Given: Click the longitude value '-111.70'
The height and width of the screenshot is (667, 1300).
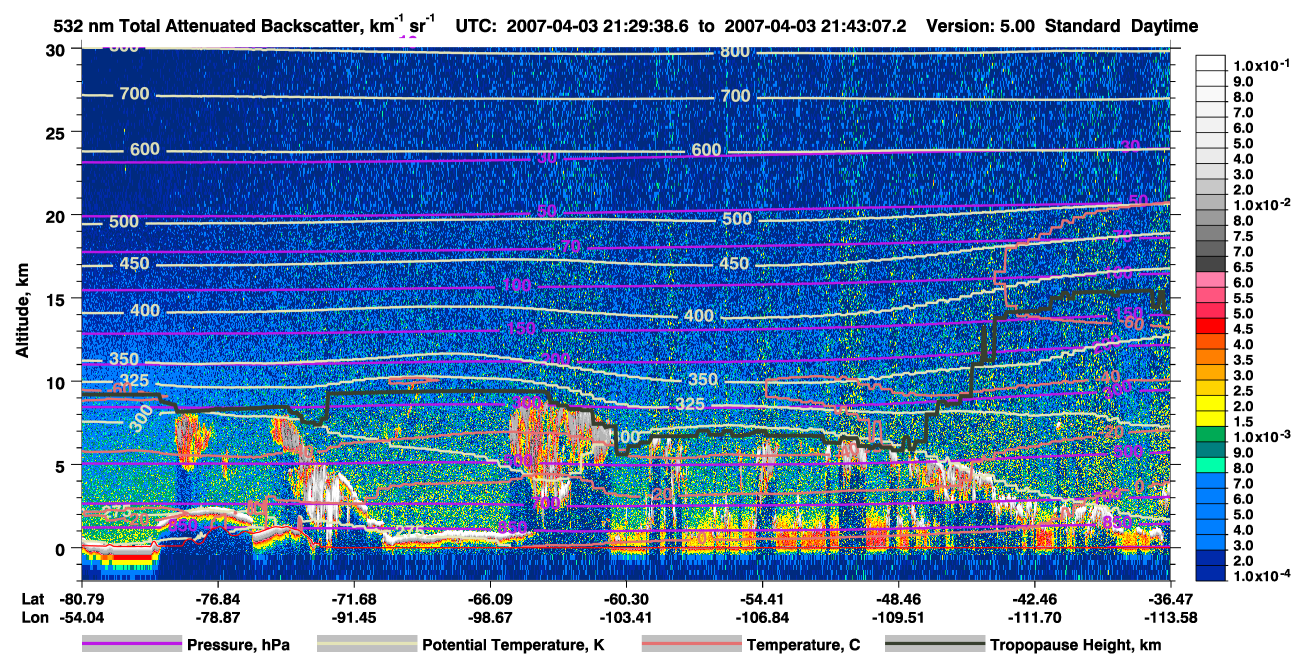Looking at the screenshot, I should (1035, 617).
